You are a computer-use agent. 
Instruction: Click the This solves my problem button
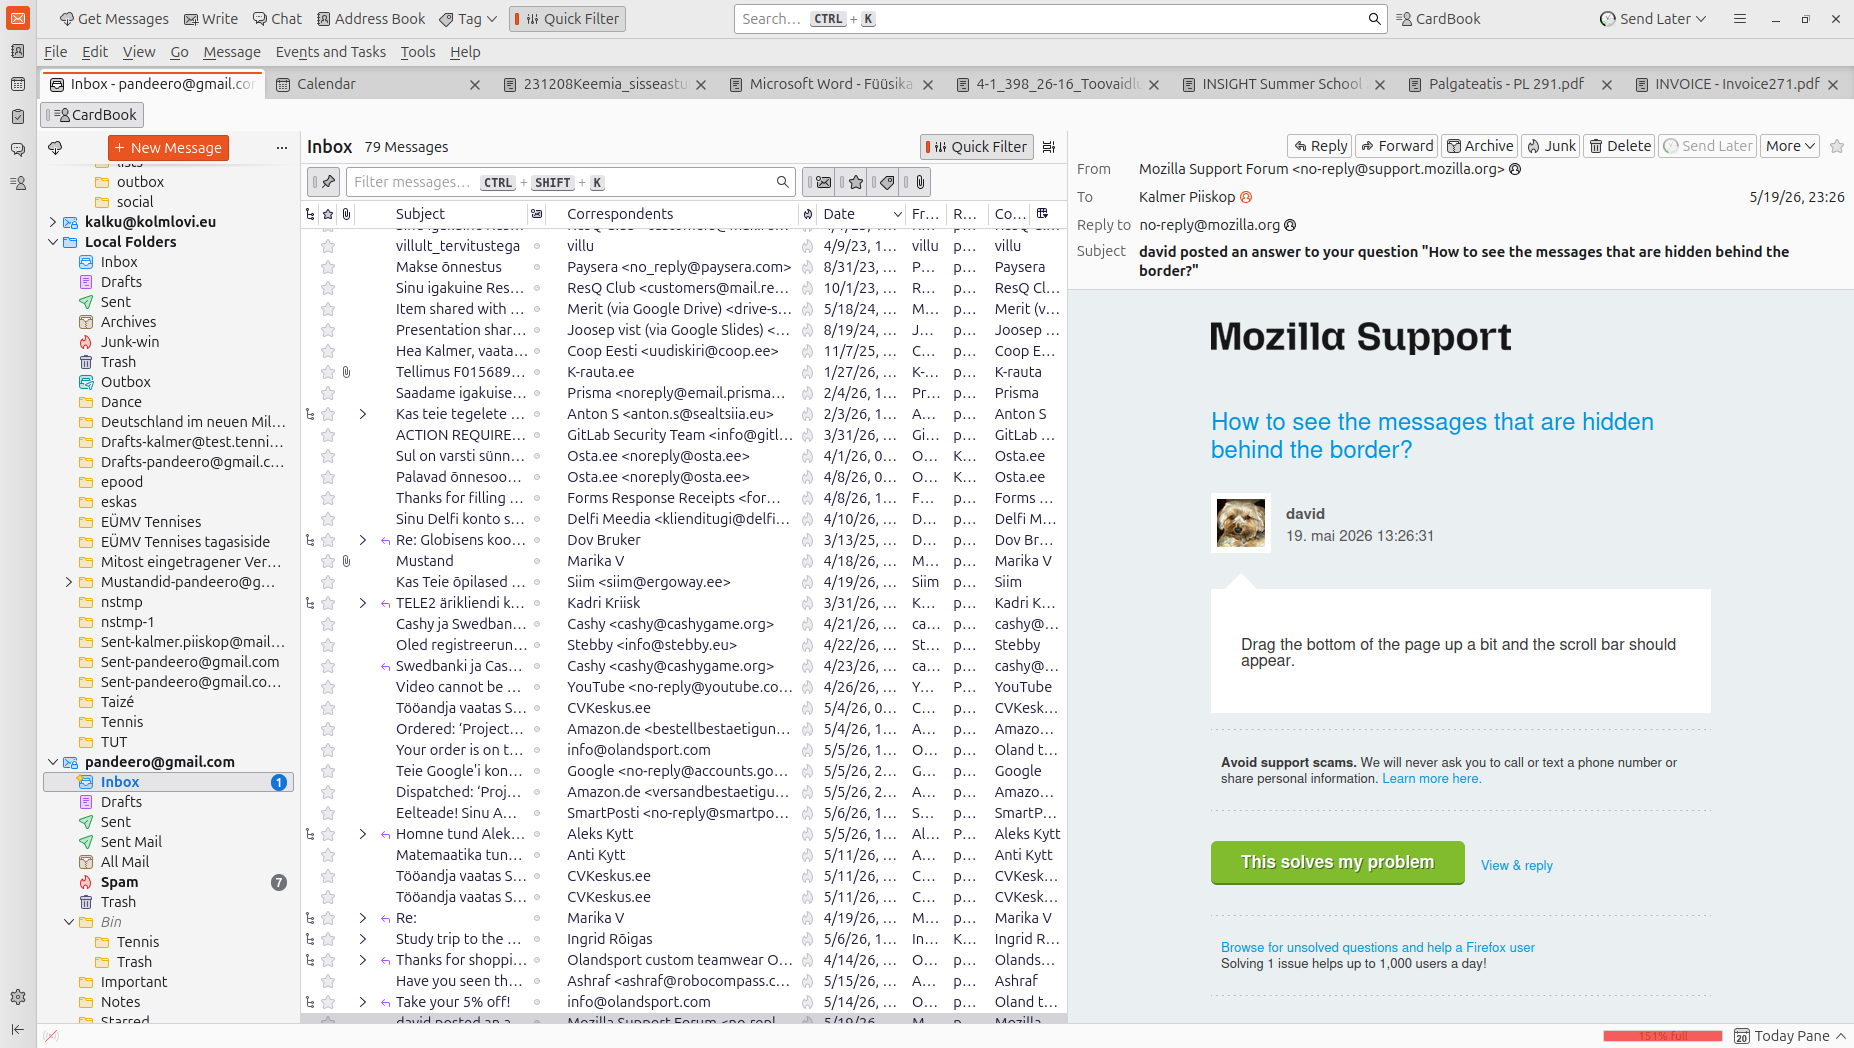[x=1337, y=862]
